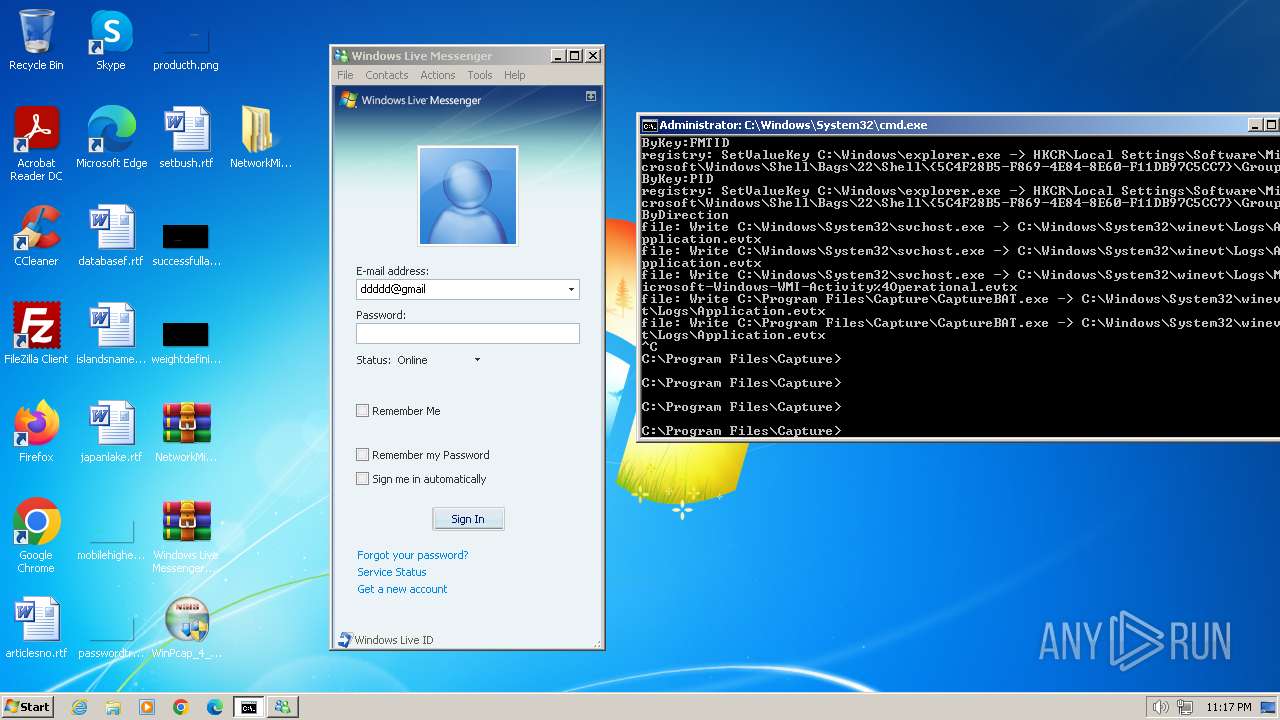Select the databasef.rtf document

click(111, 236)
